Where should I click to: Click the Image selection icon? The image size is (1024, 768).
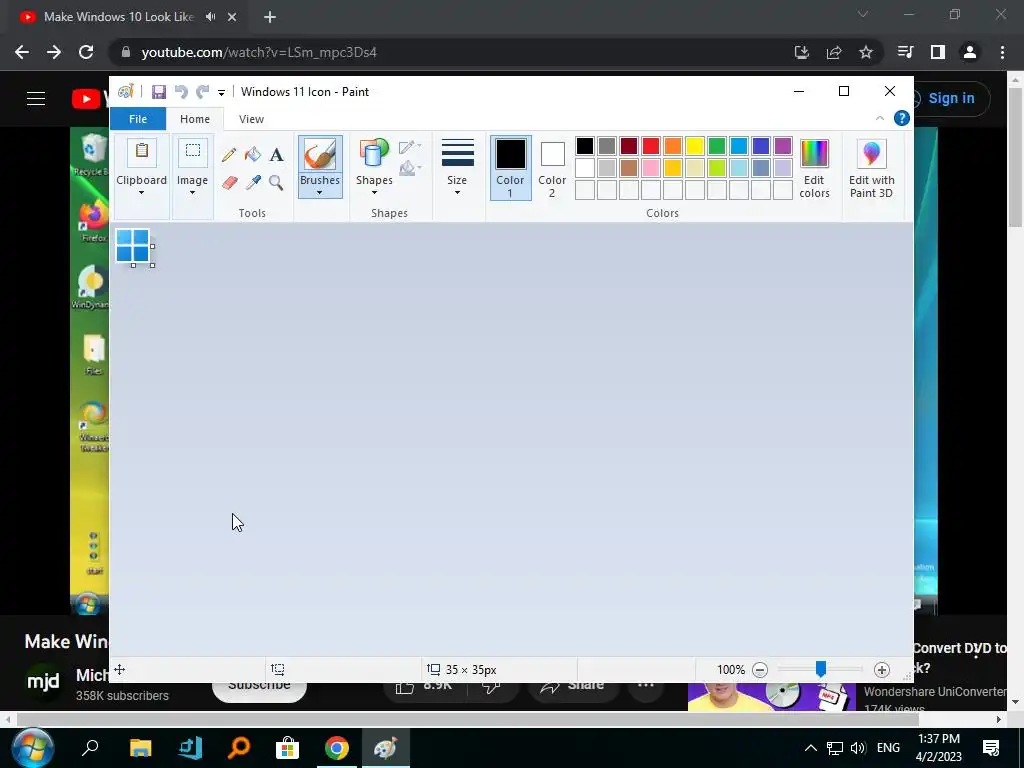point(193,152)
